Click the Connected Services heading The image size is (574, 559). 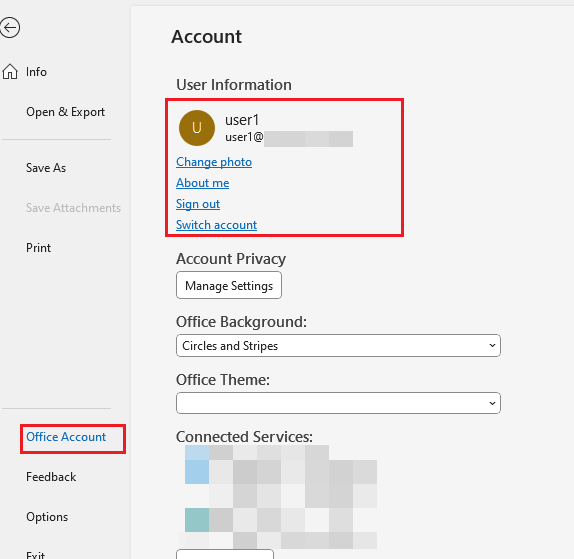click(x=244, y=437)
